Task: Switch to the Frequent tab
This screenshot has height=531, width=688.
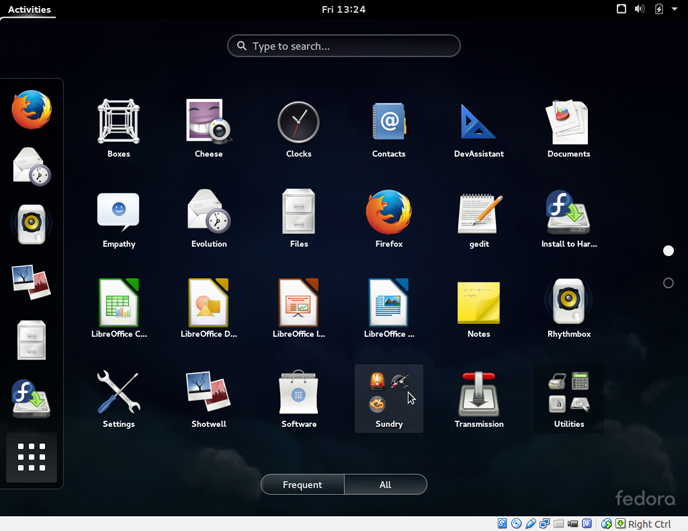Action: tap(302, 485)
